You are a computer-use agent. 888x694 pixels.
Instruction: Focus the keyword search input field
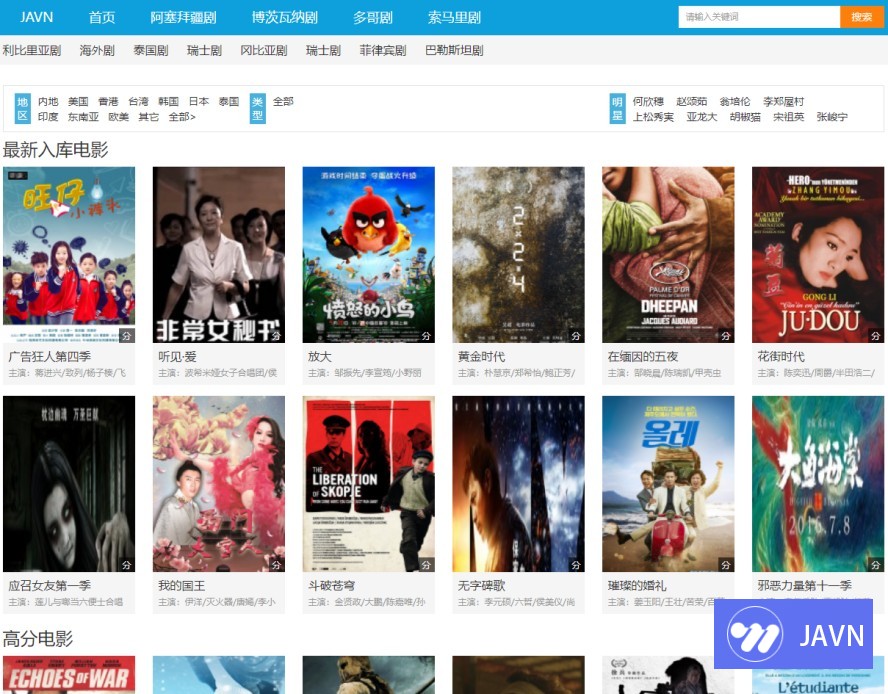[x=759, y=17]
